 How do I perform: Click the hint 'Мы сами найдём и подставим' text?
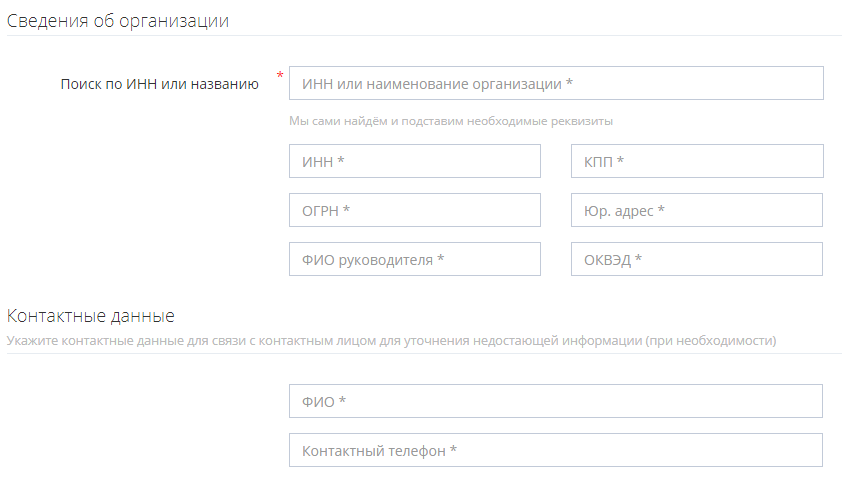pos(450,121)
